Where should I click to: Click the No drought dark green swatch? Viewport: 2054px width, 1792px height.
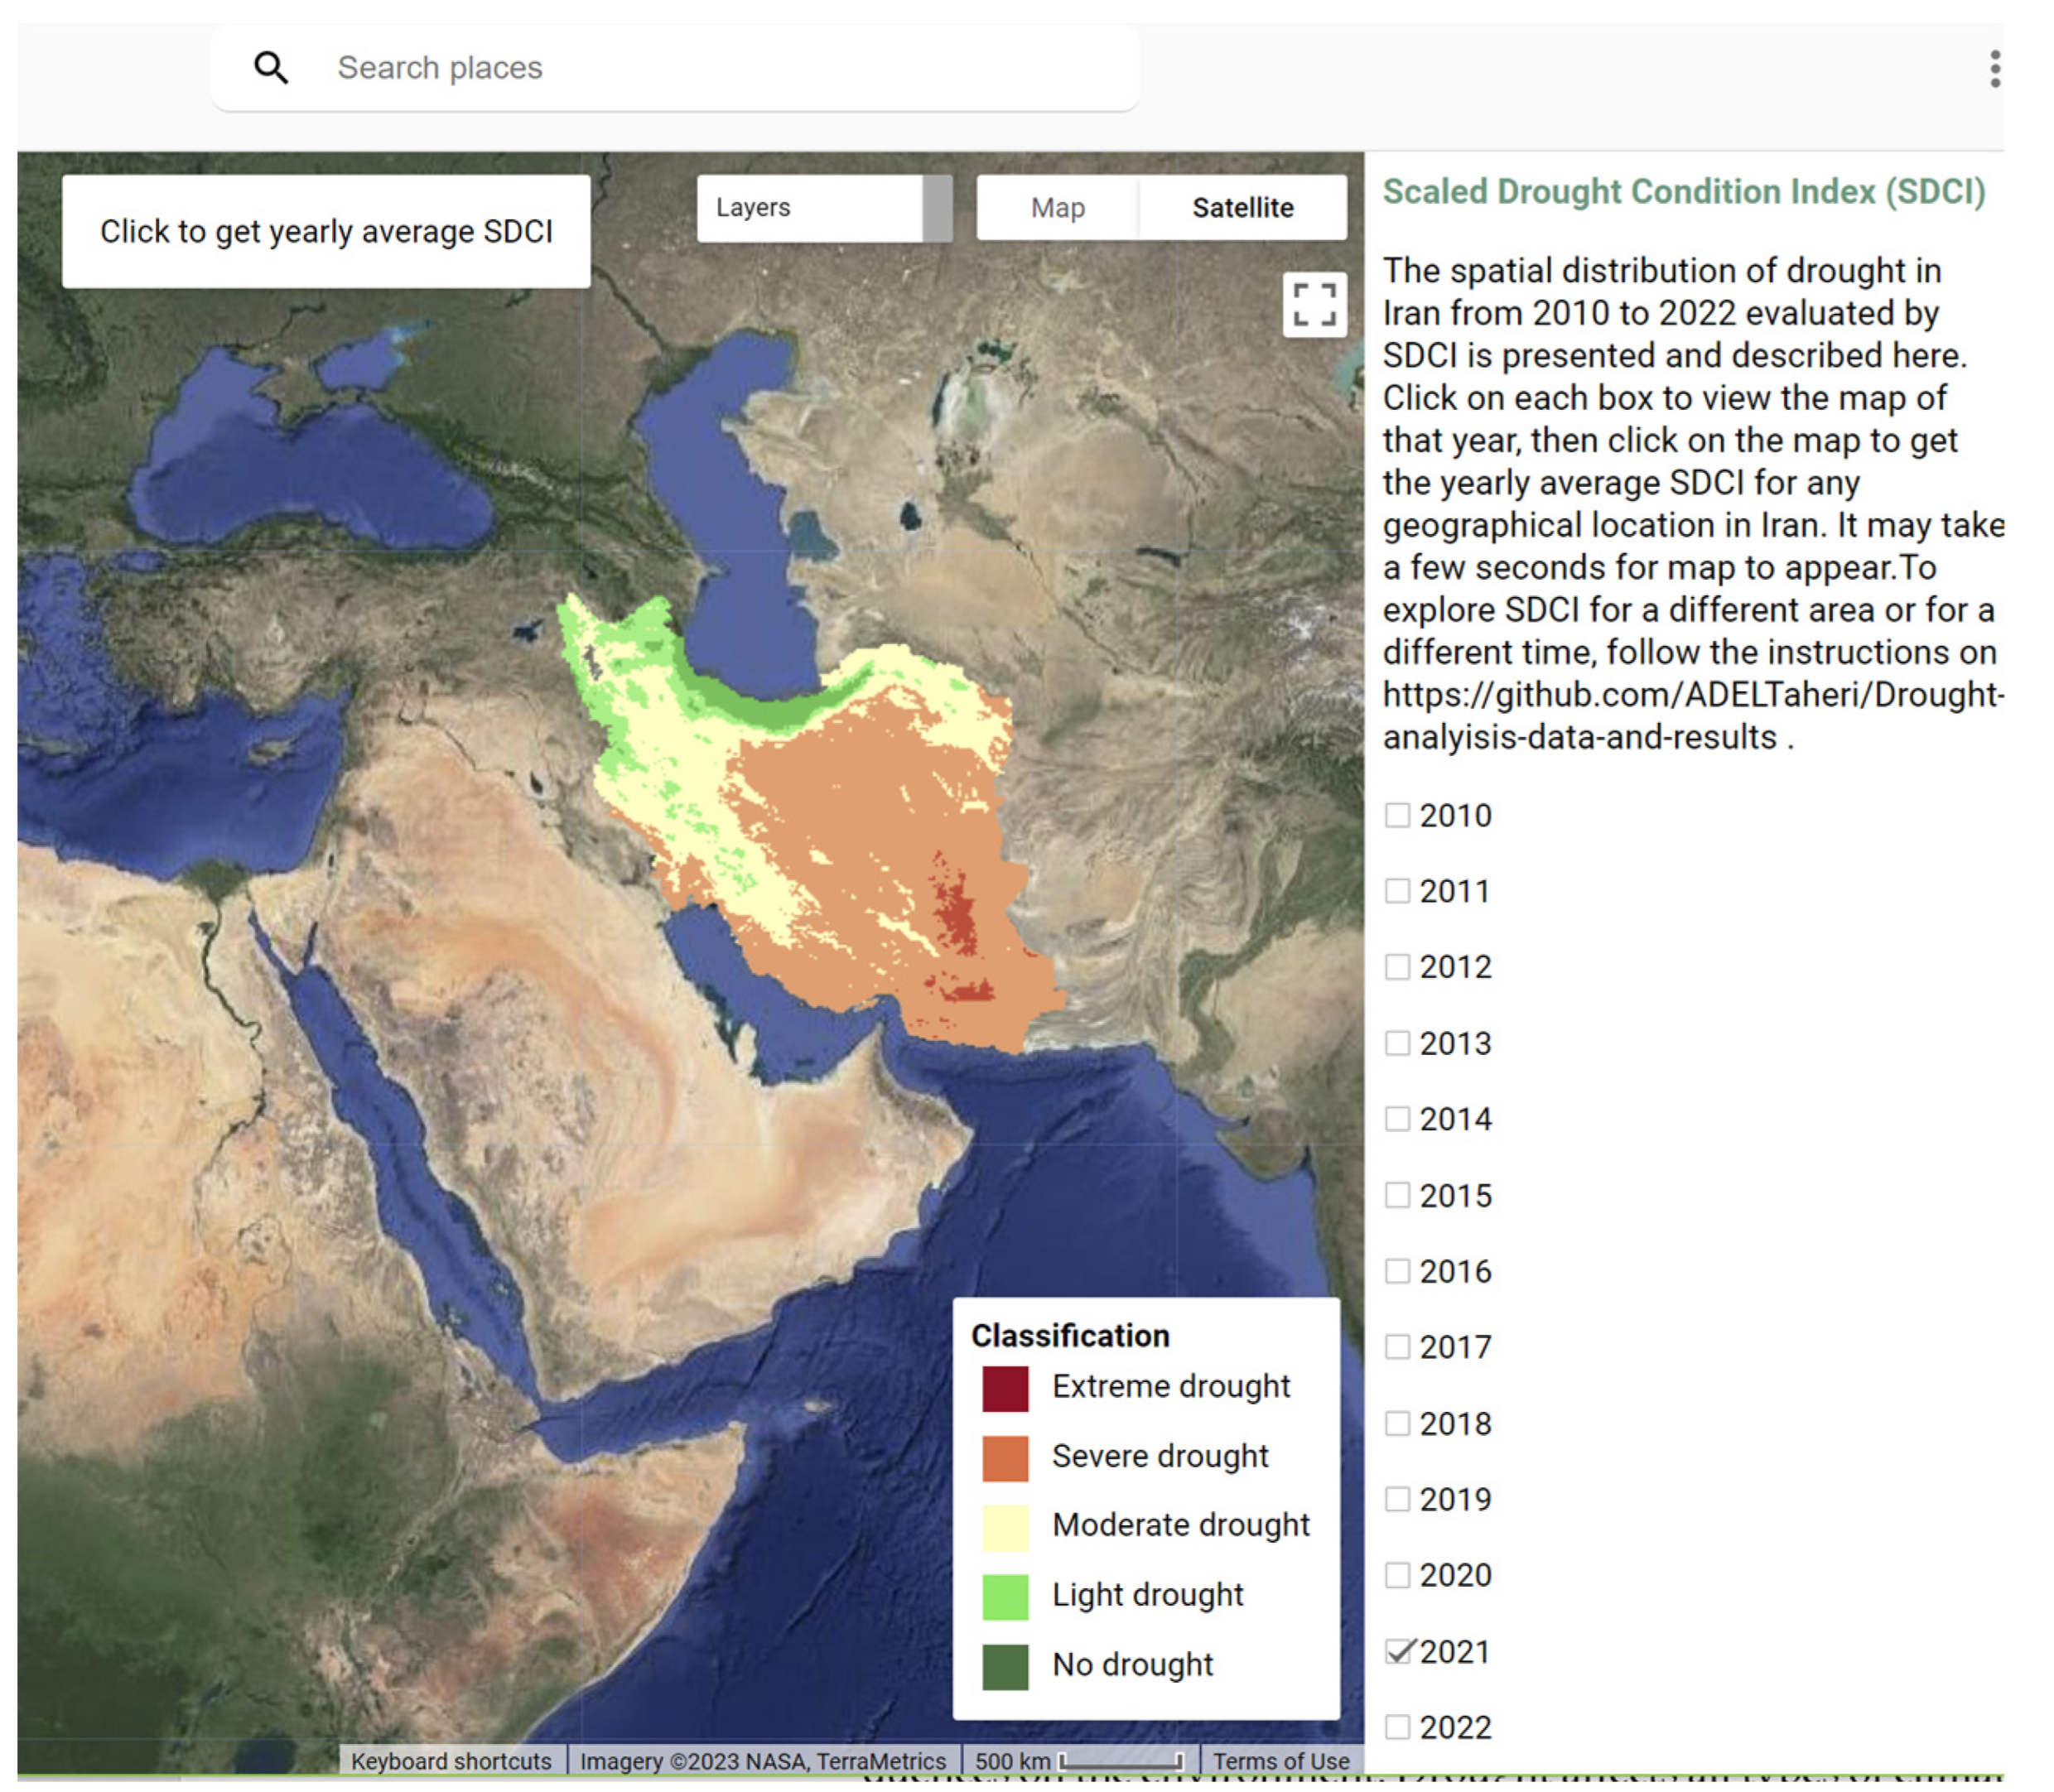(x=1004, y=1666)
